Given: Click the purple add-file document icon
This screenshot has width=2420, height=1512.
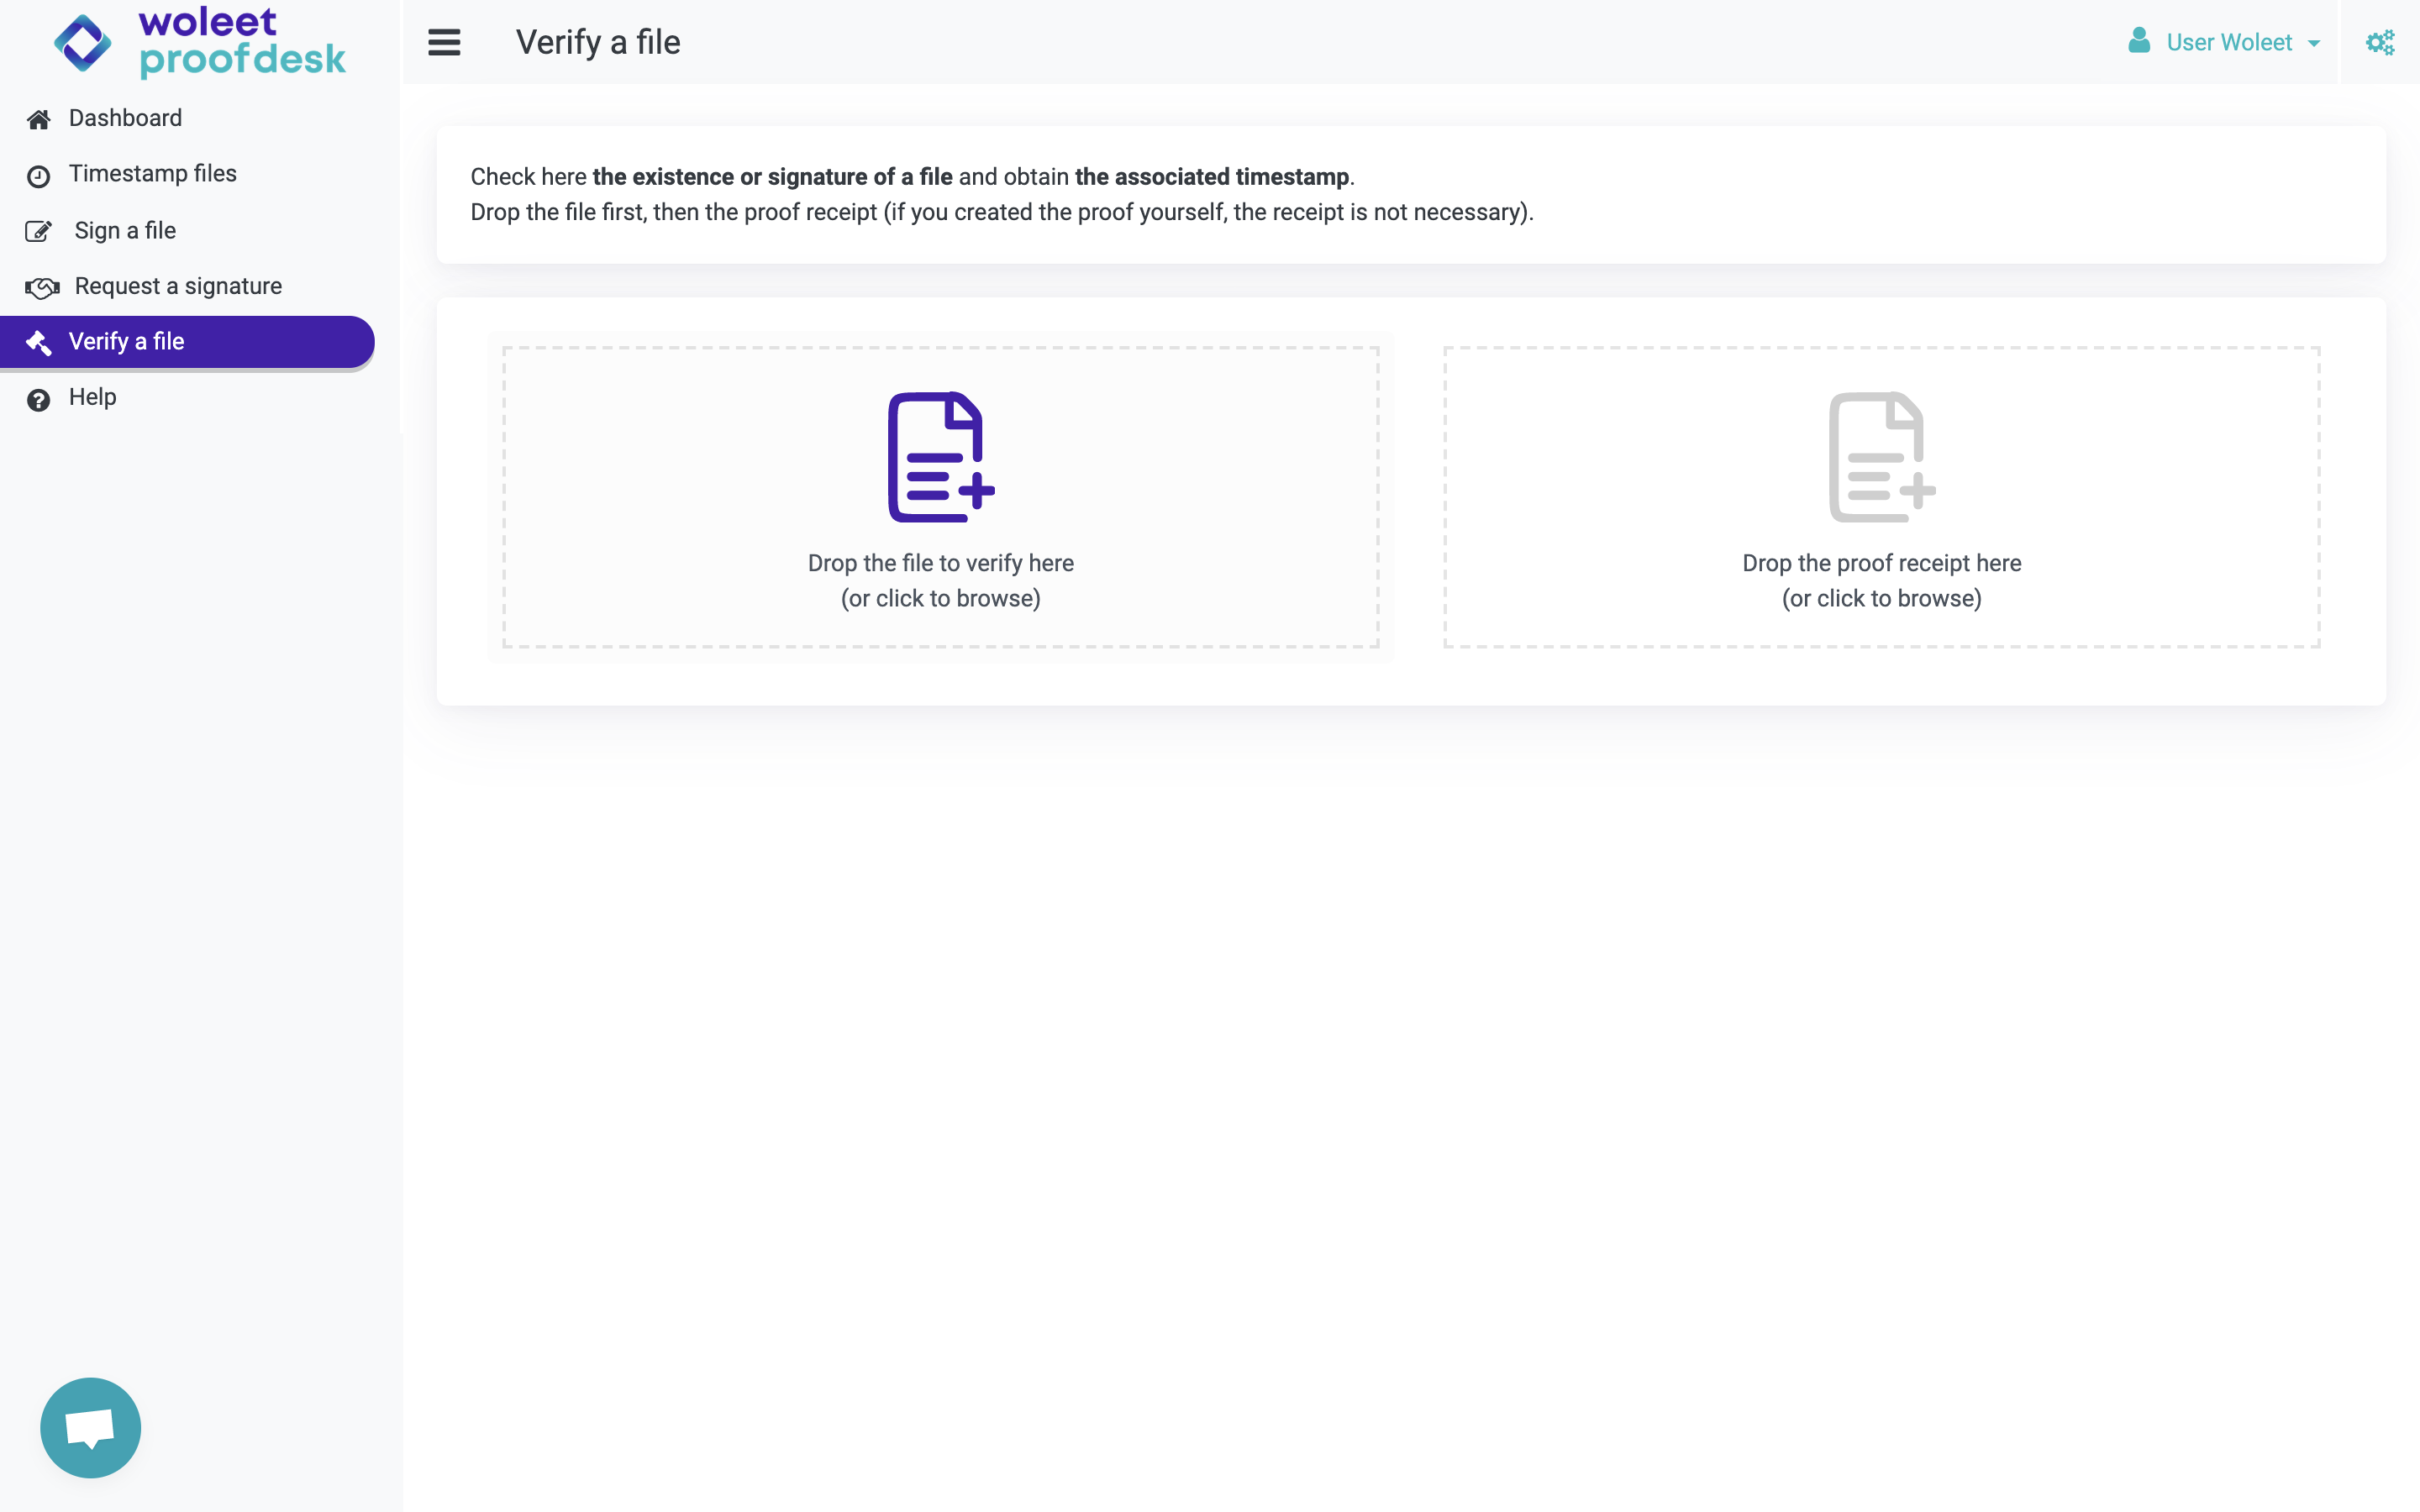Looking at the screenshot, I should pos(940,457).
